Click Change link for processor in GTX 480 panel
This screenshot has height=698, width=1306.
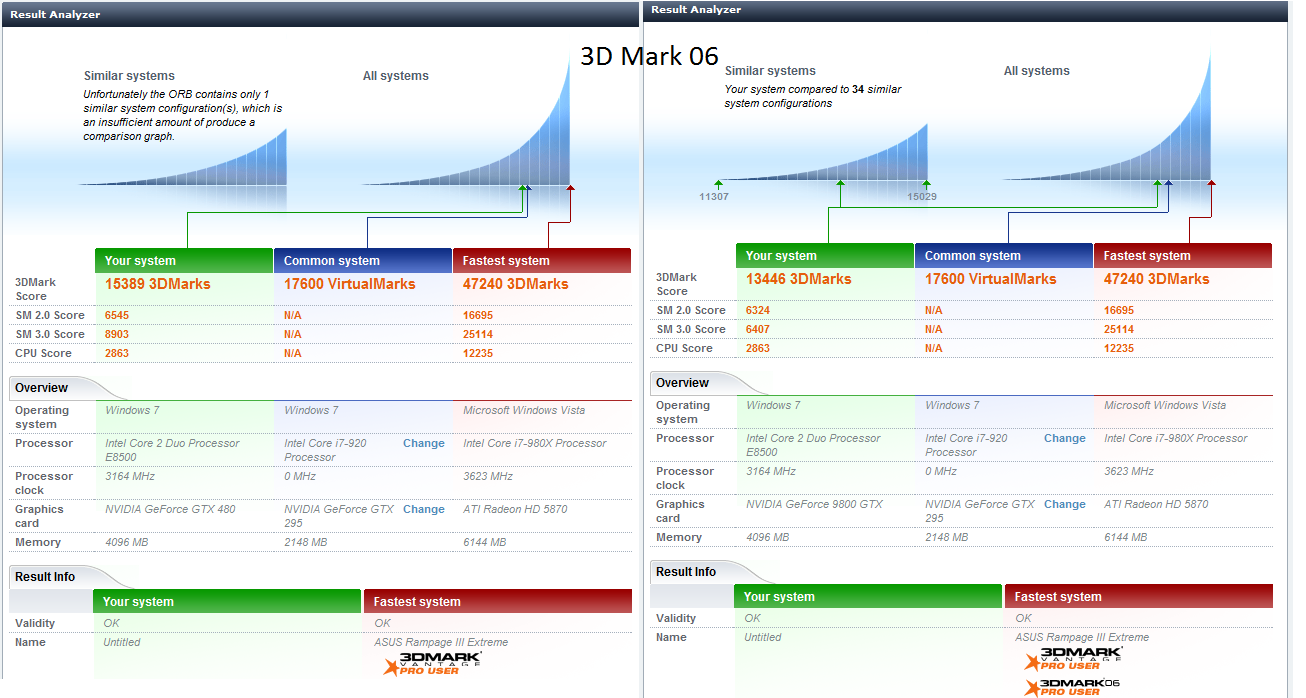pos(424,443)
